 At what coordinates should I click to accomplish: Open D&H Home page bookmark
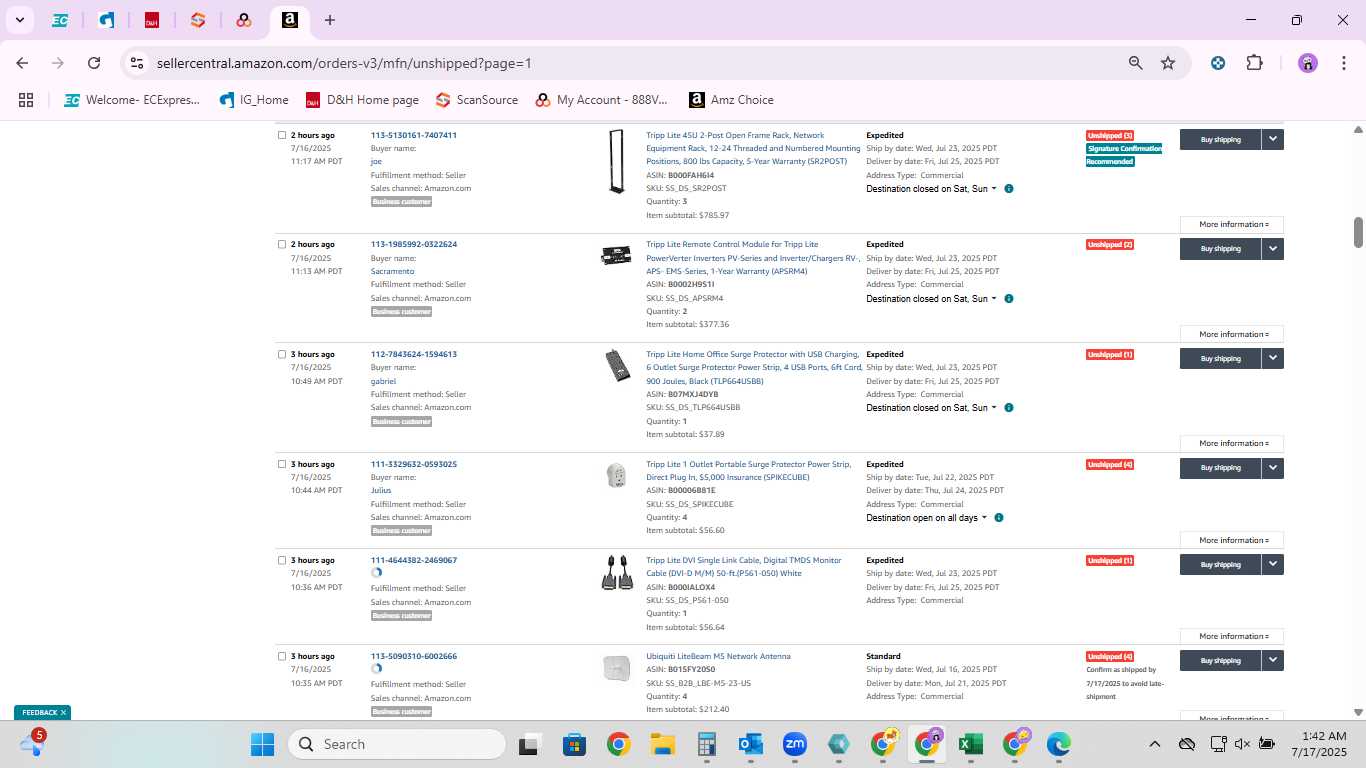(x=362, y=100)
